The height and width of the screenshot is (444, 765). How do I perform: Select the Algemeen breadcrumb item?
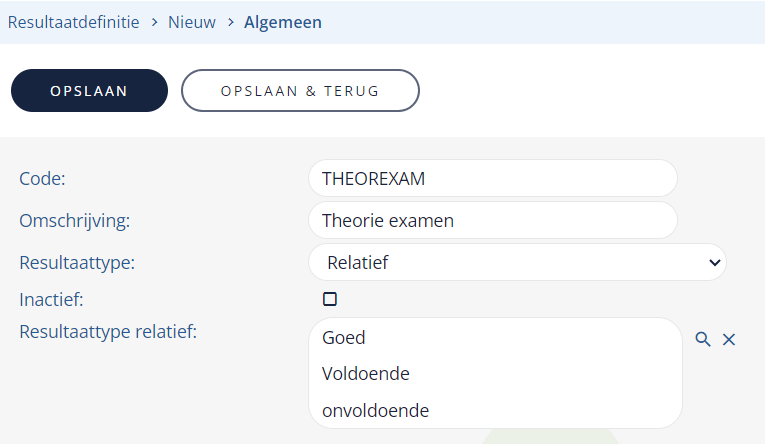[x=283, y=22]
